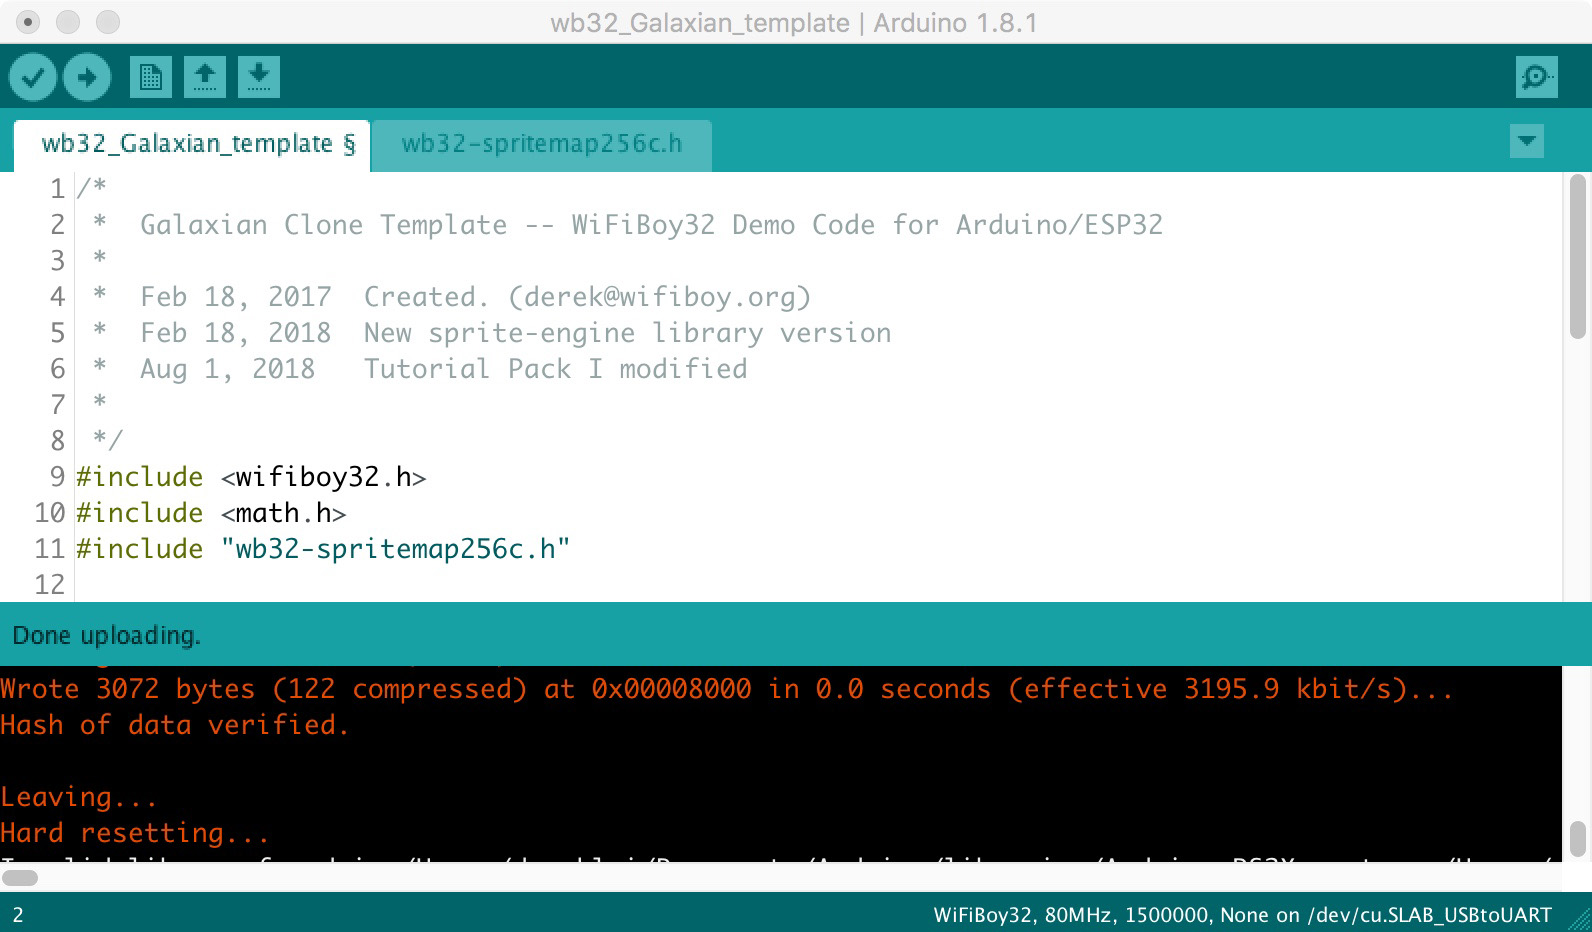Open a sketch using the up-arrow icon
This screenshot has width=1592, height=932.
204,77
